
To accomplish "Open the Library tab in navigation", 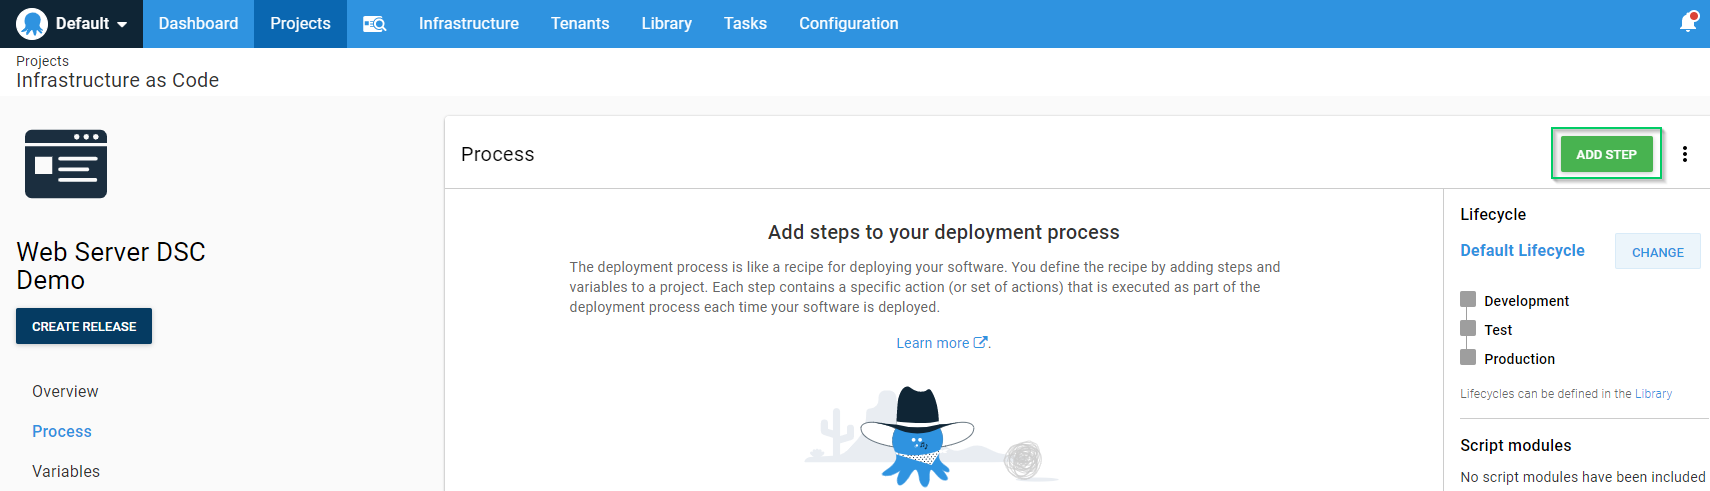I will [x=666, y=24].
